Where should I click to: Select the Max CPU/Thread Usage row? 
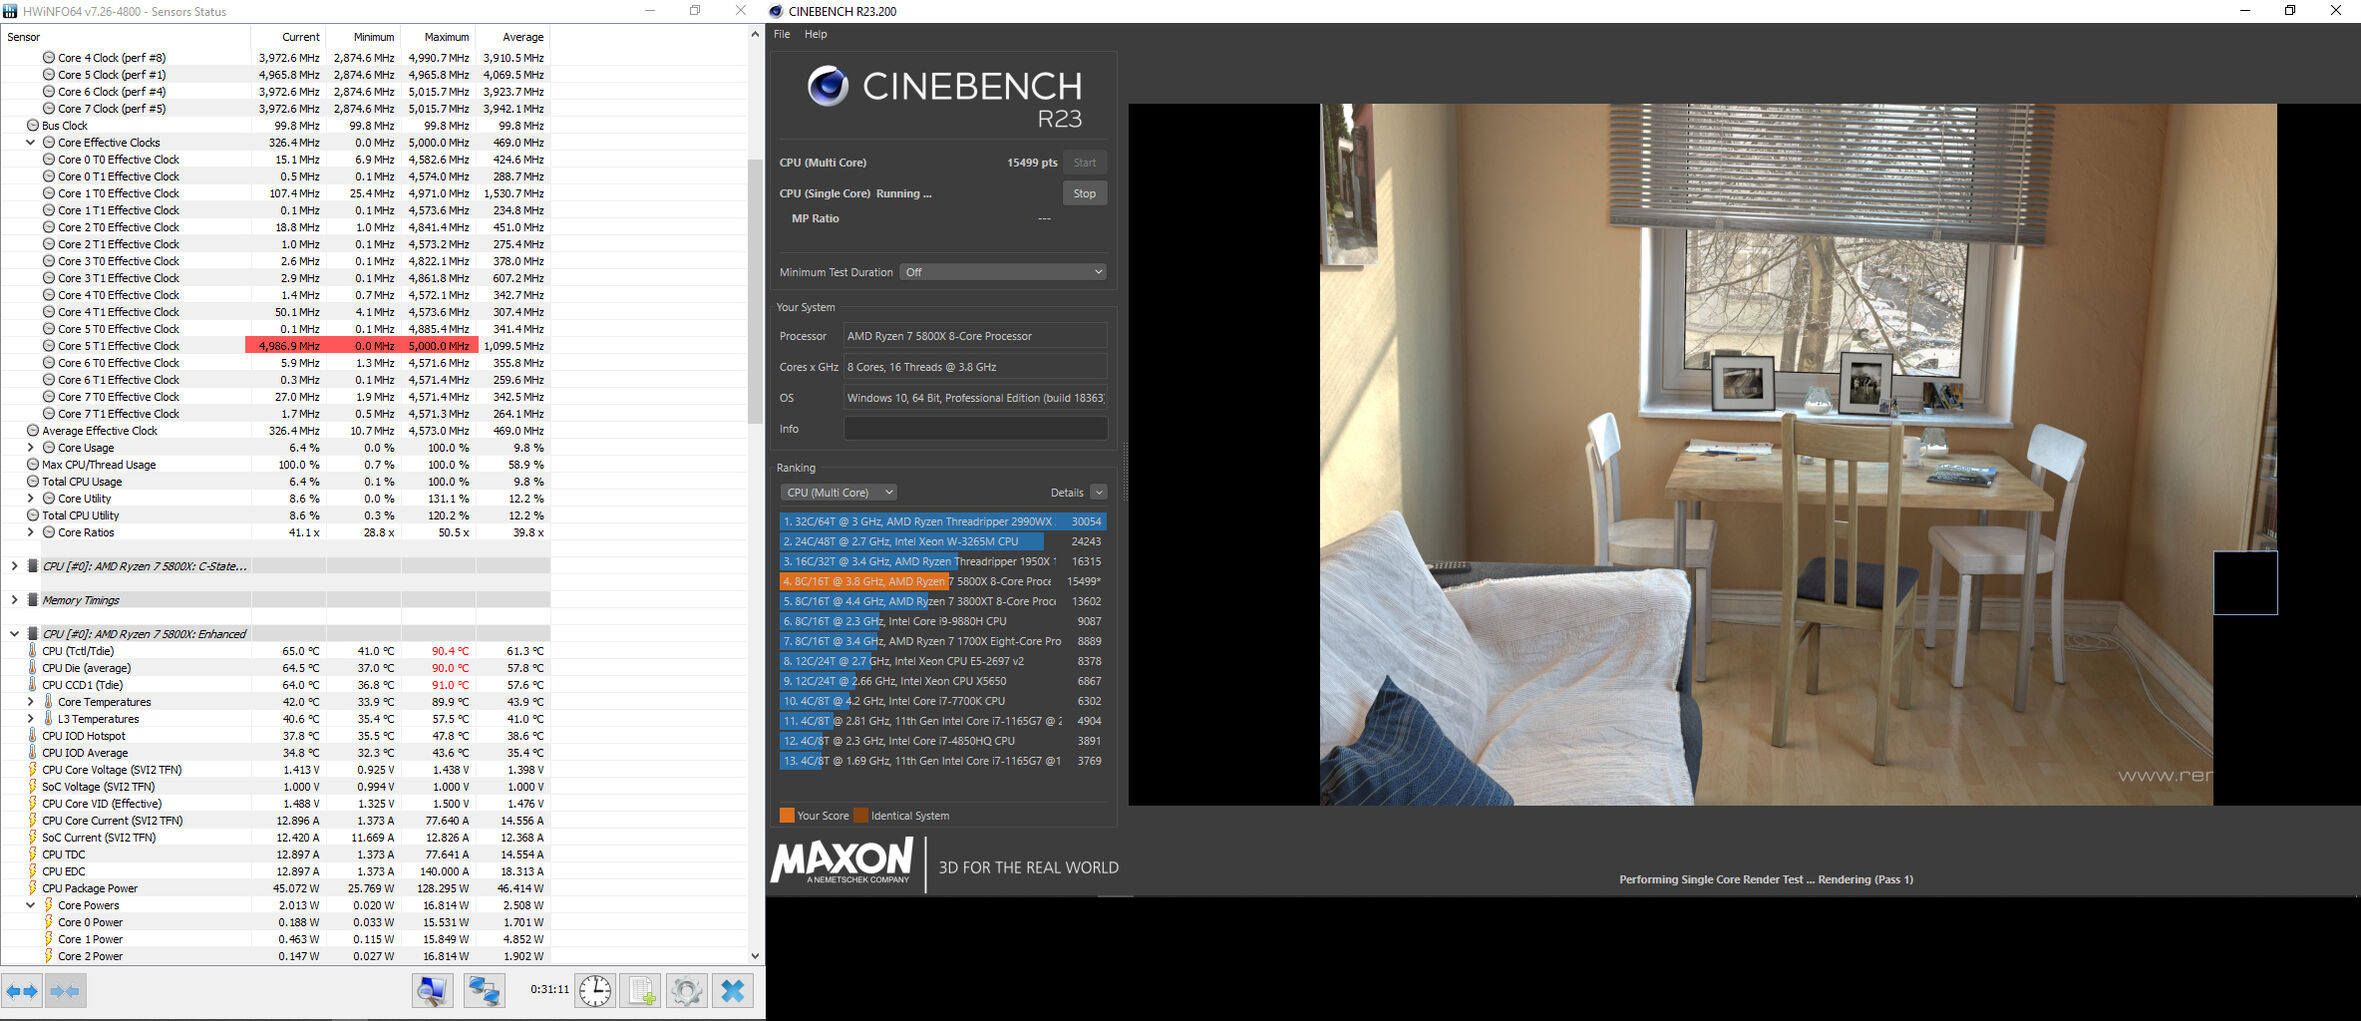(276, 465)
